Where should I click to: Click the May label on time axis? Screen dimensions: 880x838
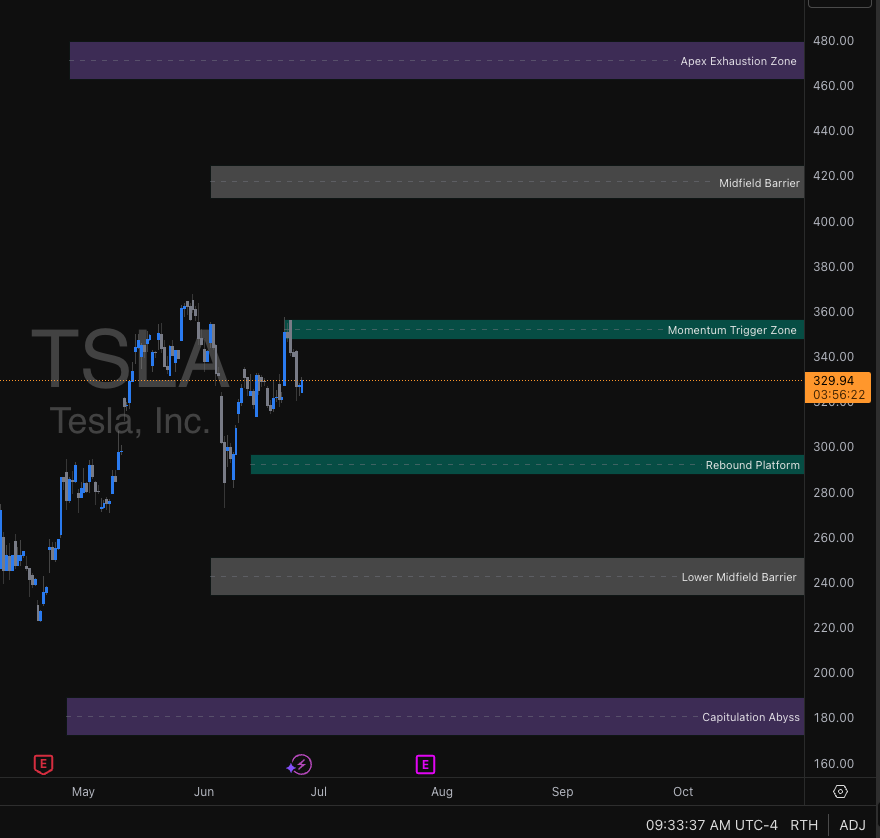pos(83,791)
